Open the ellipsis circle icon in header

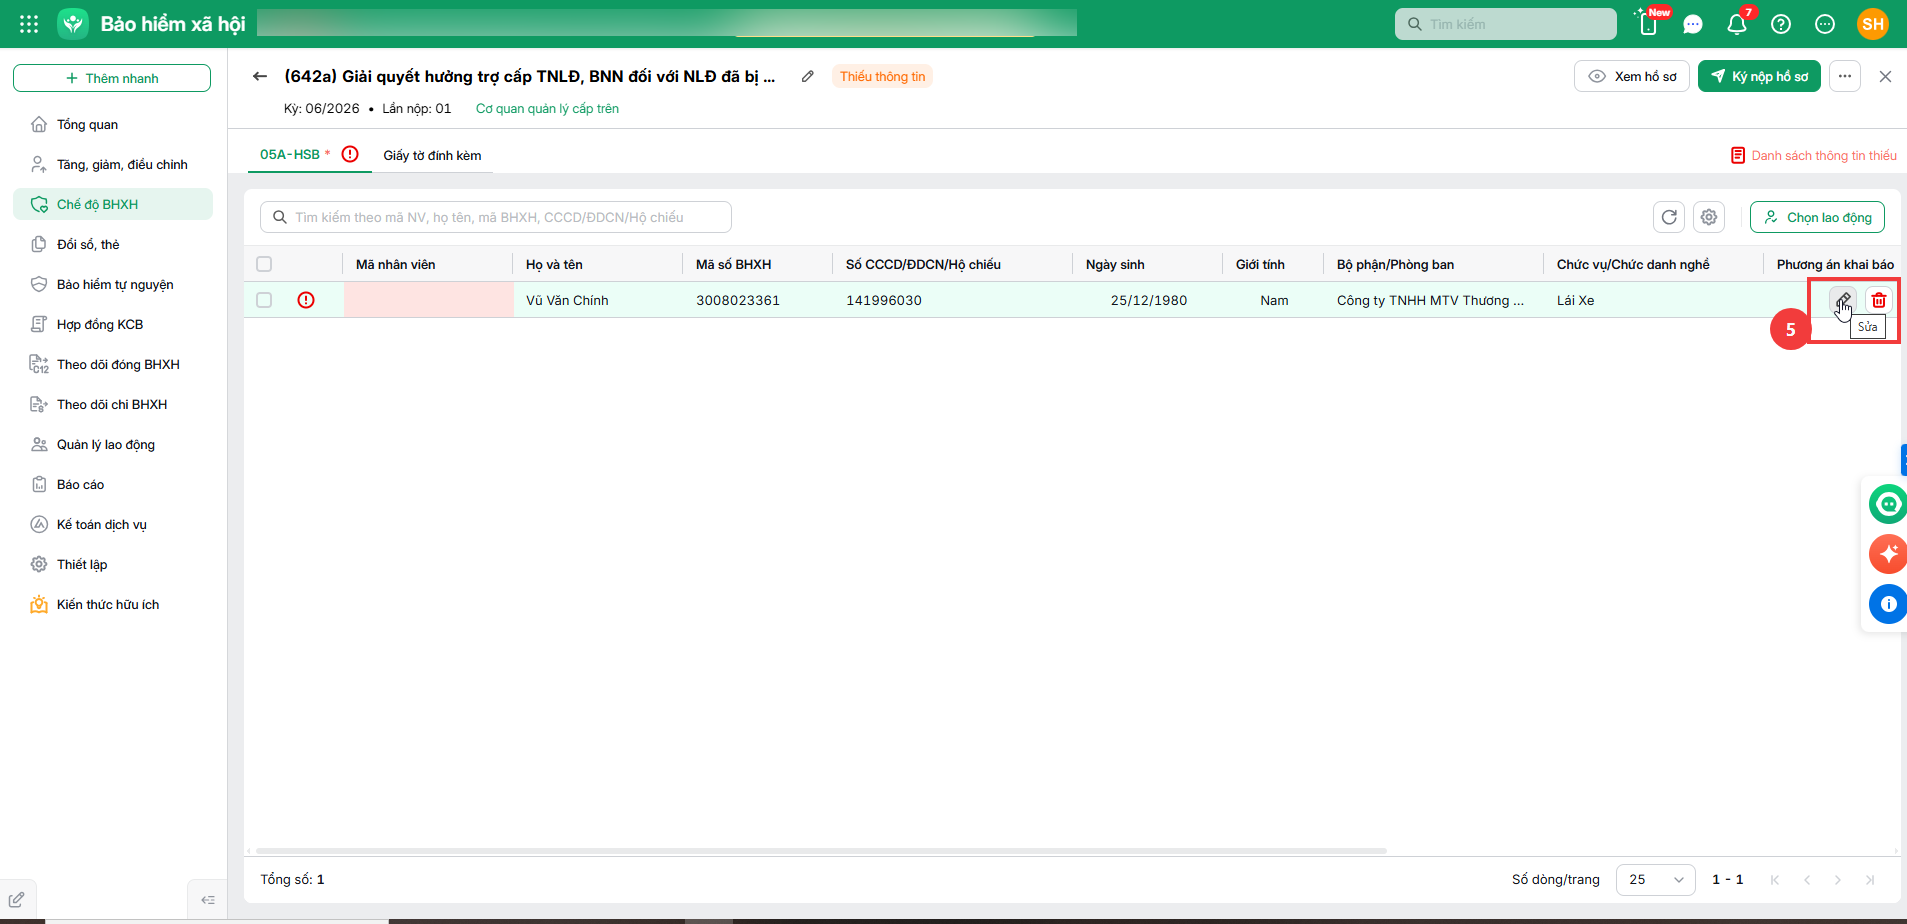click(x=1825, y=24)
